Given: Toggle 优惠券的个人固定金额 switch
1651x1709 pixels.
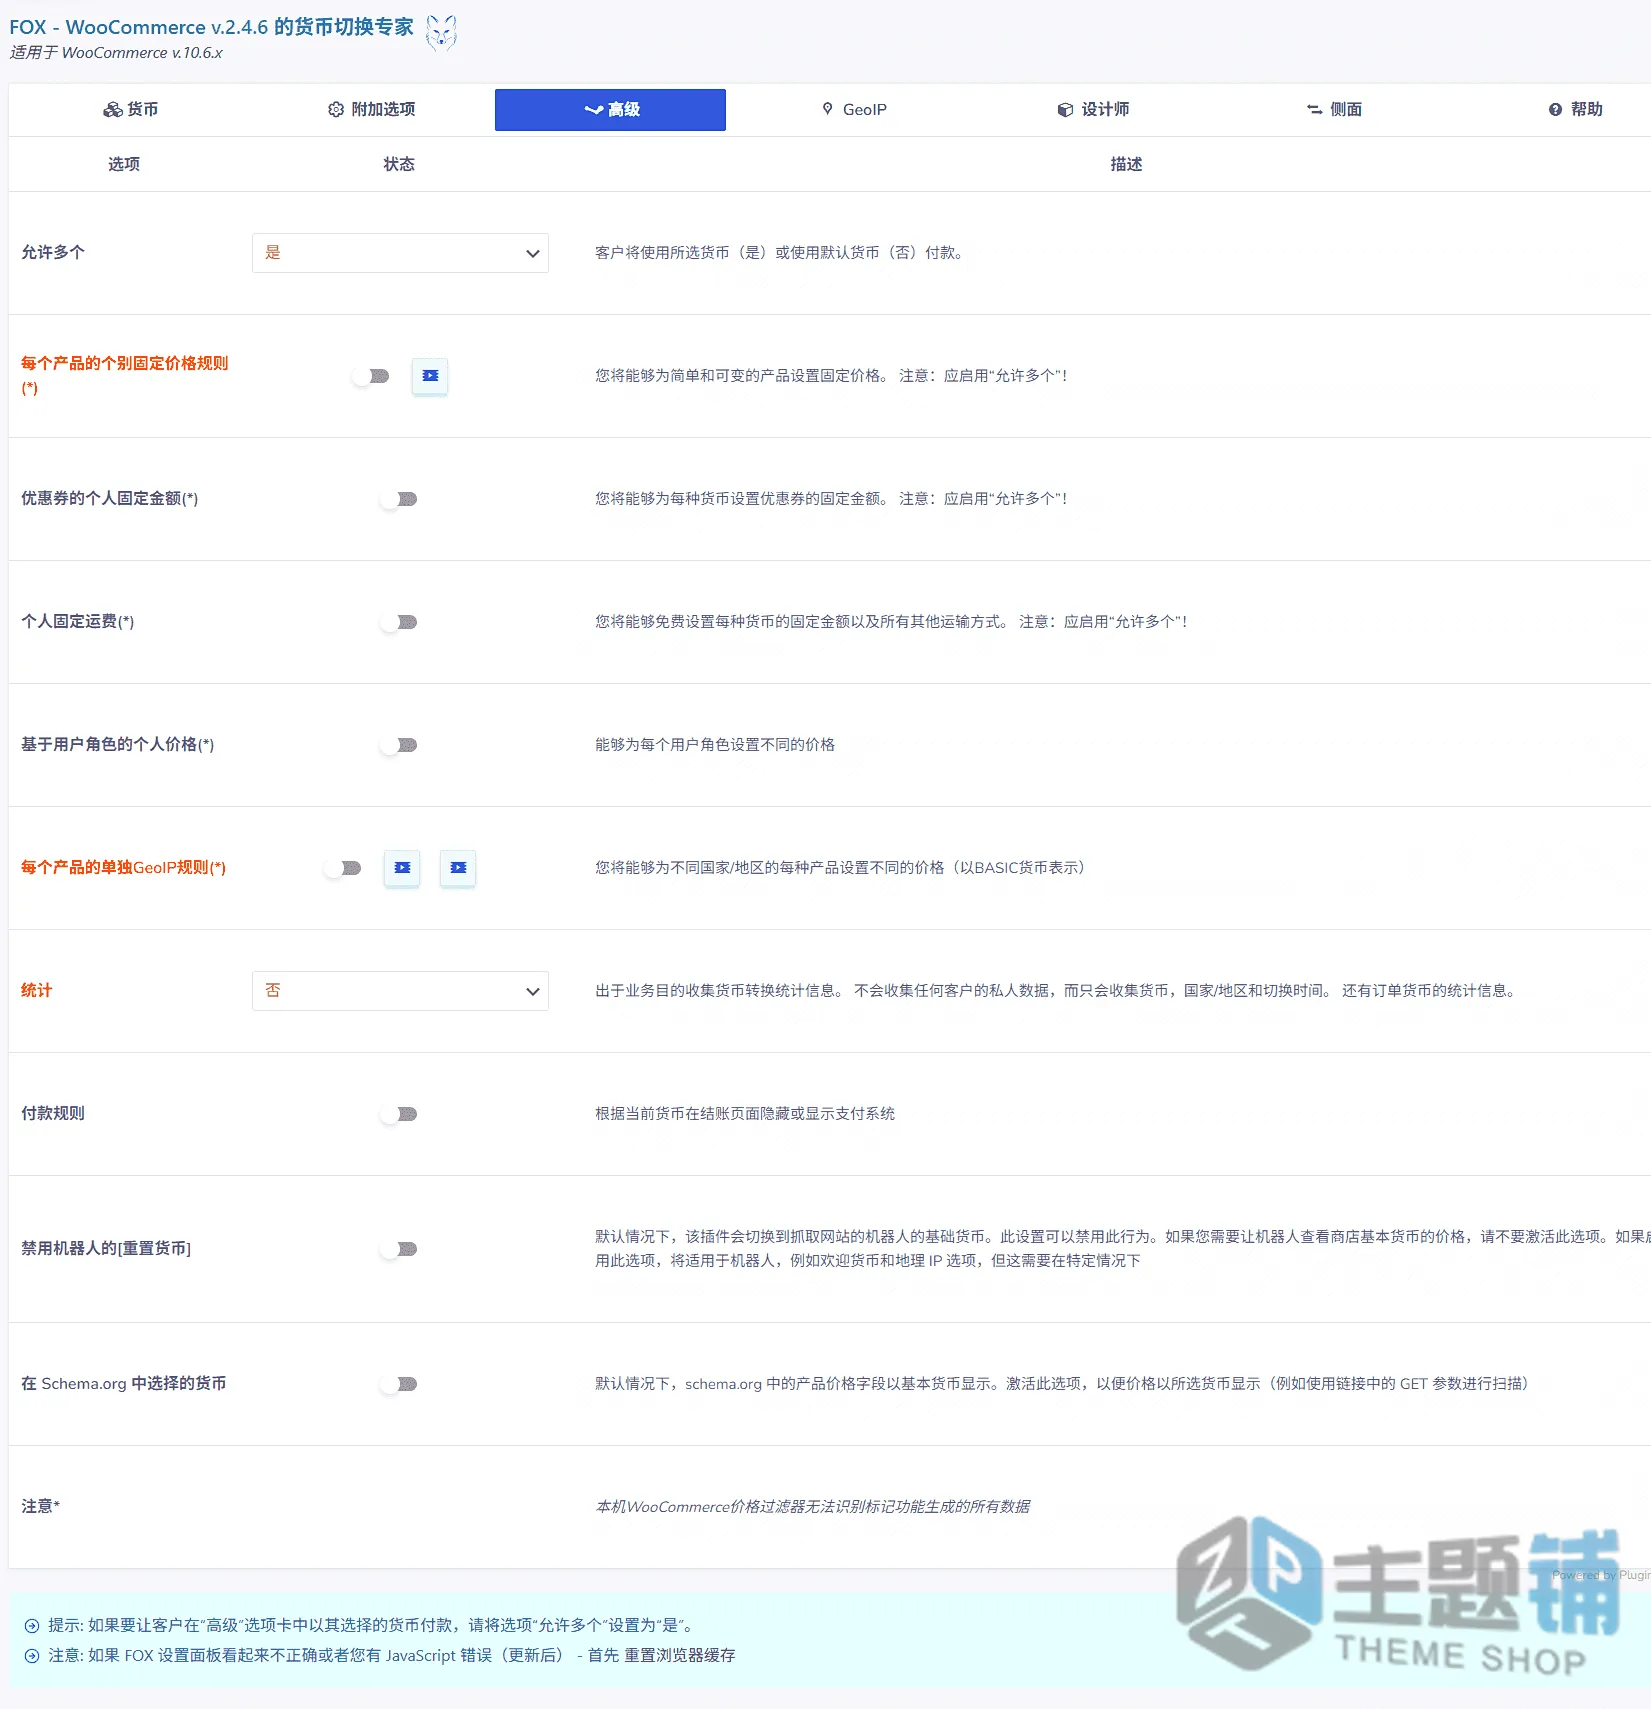Looking at the screenshot, I should (399, 499).
